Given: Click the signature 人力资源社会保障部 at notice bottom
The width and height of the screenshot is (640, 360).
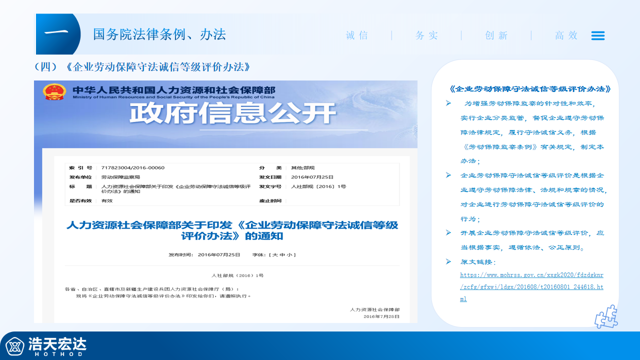Looking at the screenshot, I should pyautogui.click(x=375, y=310).
